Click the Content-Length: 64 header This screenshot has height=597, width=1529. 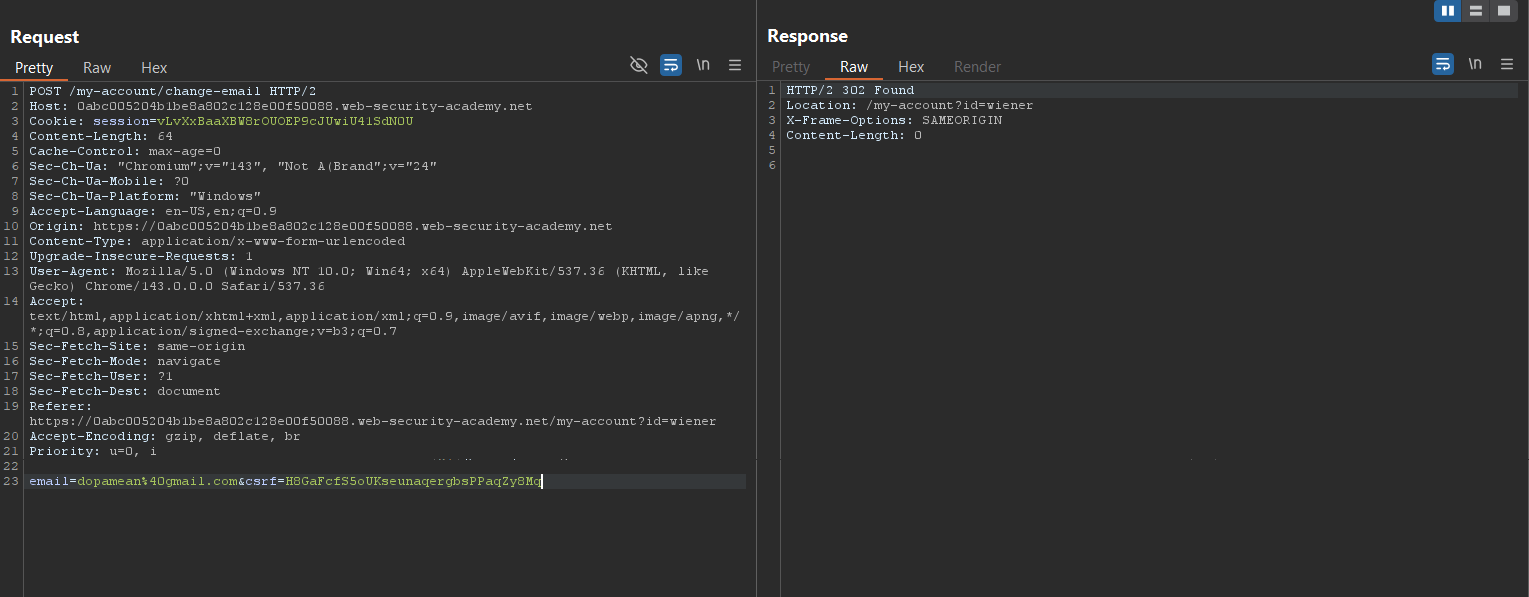pyautogui.click(x=100, y=136)
